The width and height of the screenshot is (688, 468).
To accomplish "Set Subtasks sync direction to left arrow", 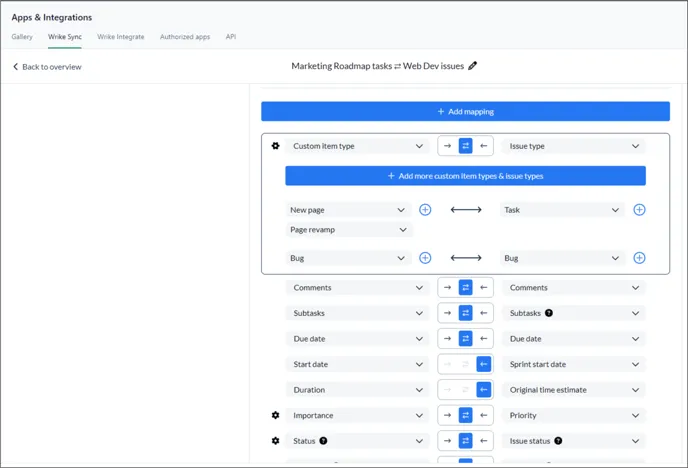I will click(x=484, y=313).
